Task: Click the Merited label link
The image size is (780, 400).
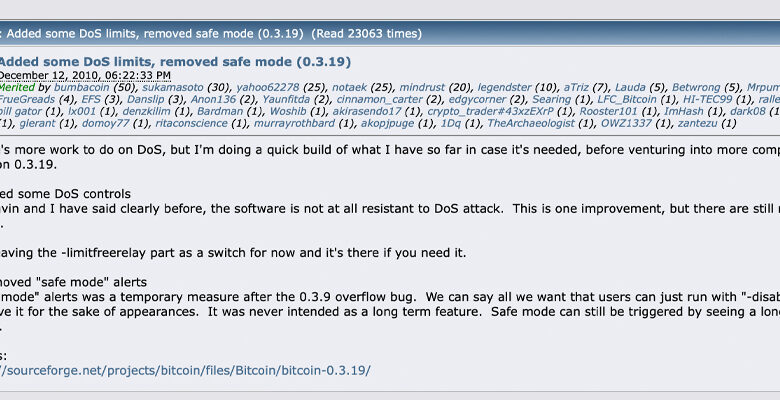Action: [x=17, y=87]
